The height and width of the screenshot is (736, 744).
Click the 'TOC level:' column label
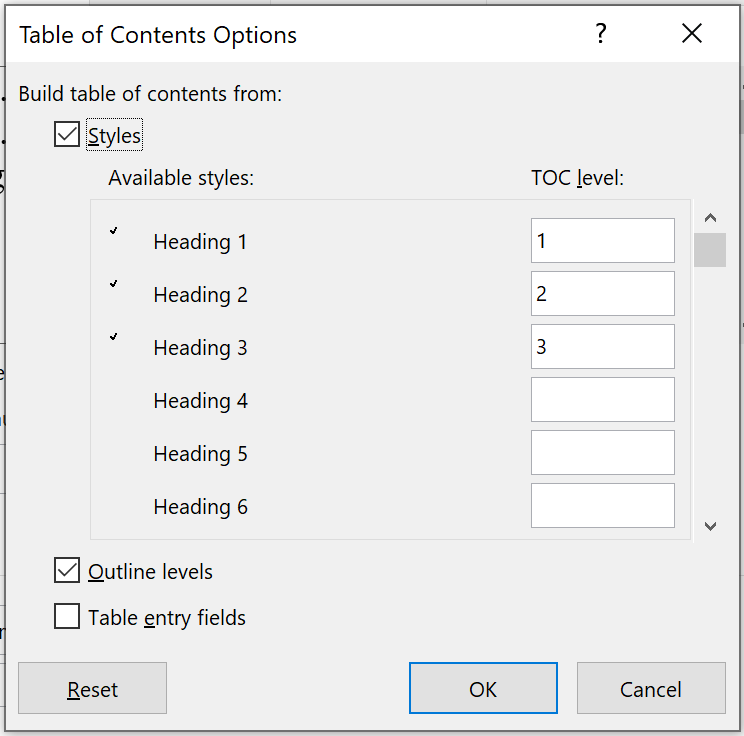tap(577, 178)
